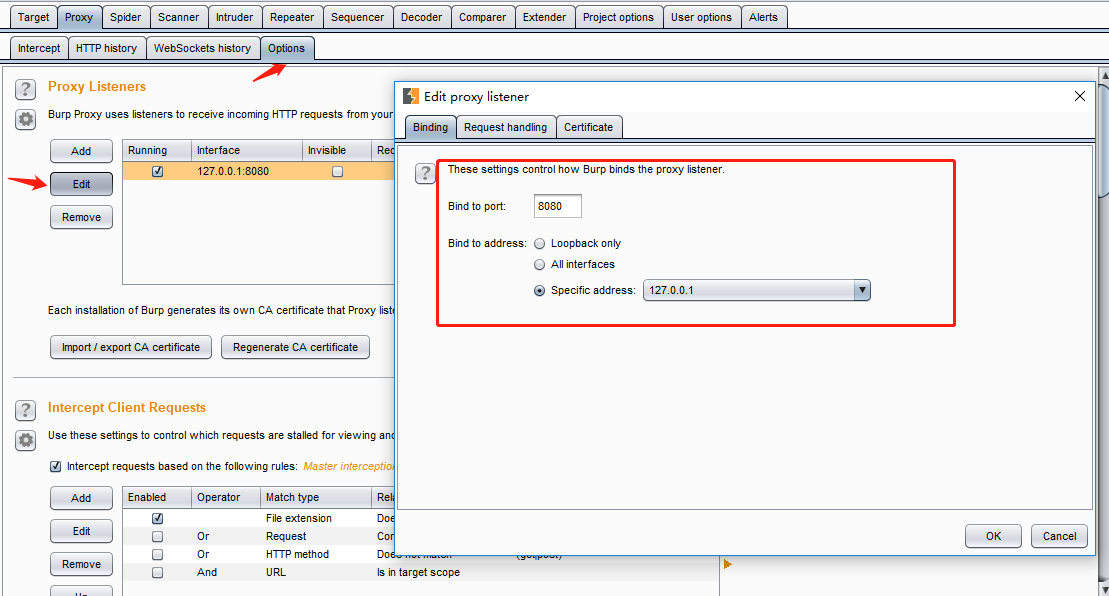Open the Project options tab

point(619,17)
